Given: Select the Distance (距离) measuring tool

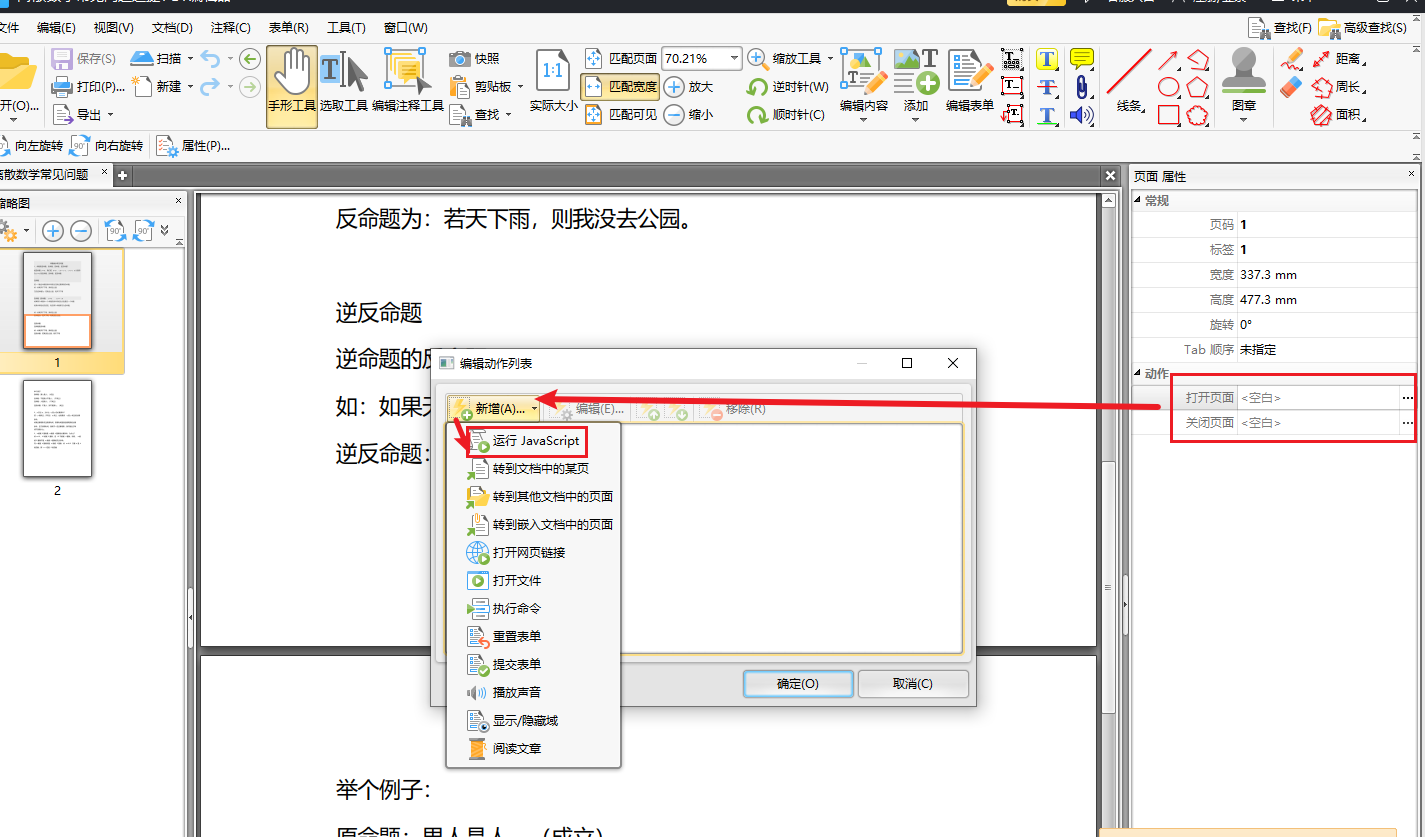Looking at the screenshot, I should pos(1337,59).
